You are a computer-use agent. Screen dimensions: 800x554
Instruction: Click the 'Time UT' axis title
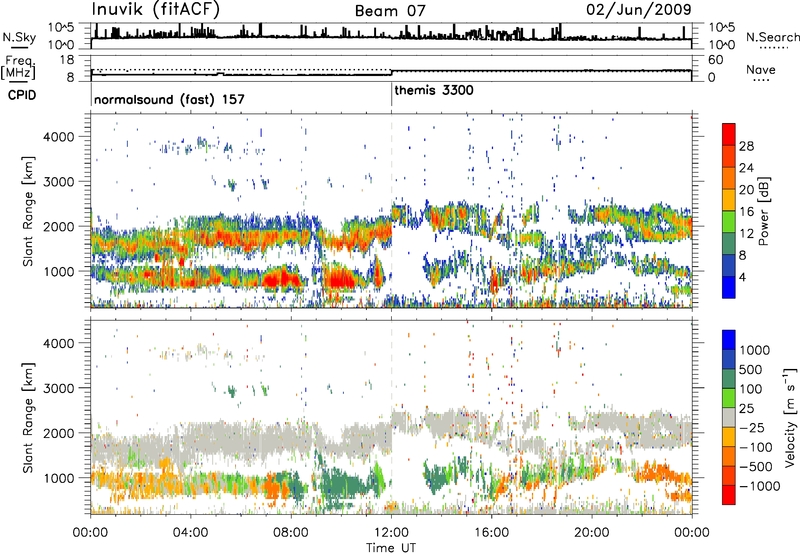pyautogui.click(x=391, y=548)
